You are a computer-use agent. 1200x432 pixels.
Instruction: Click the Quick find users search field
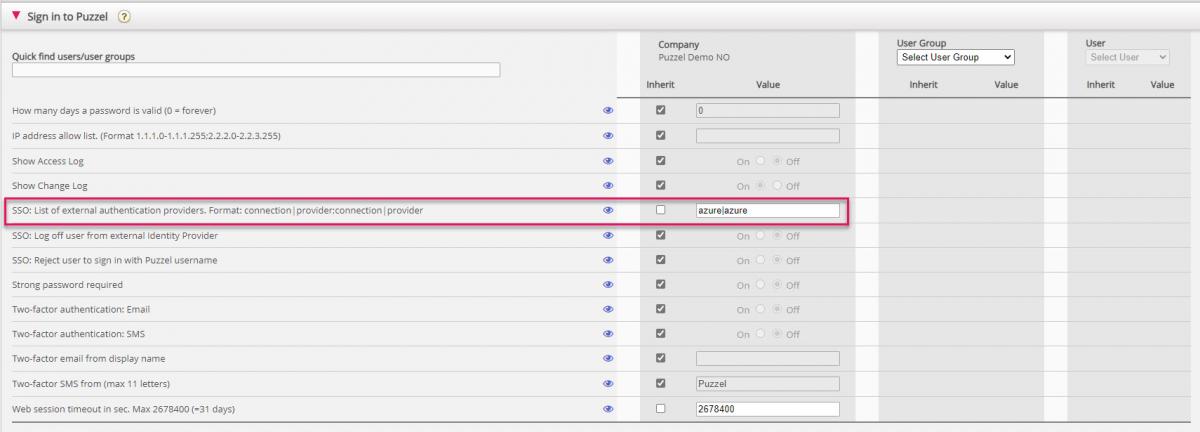256,70
